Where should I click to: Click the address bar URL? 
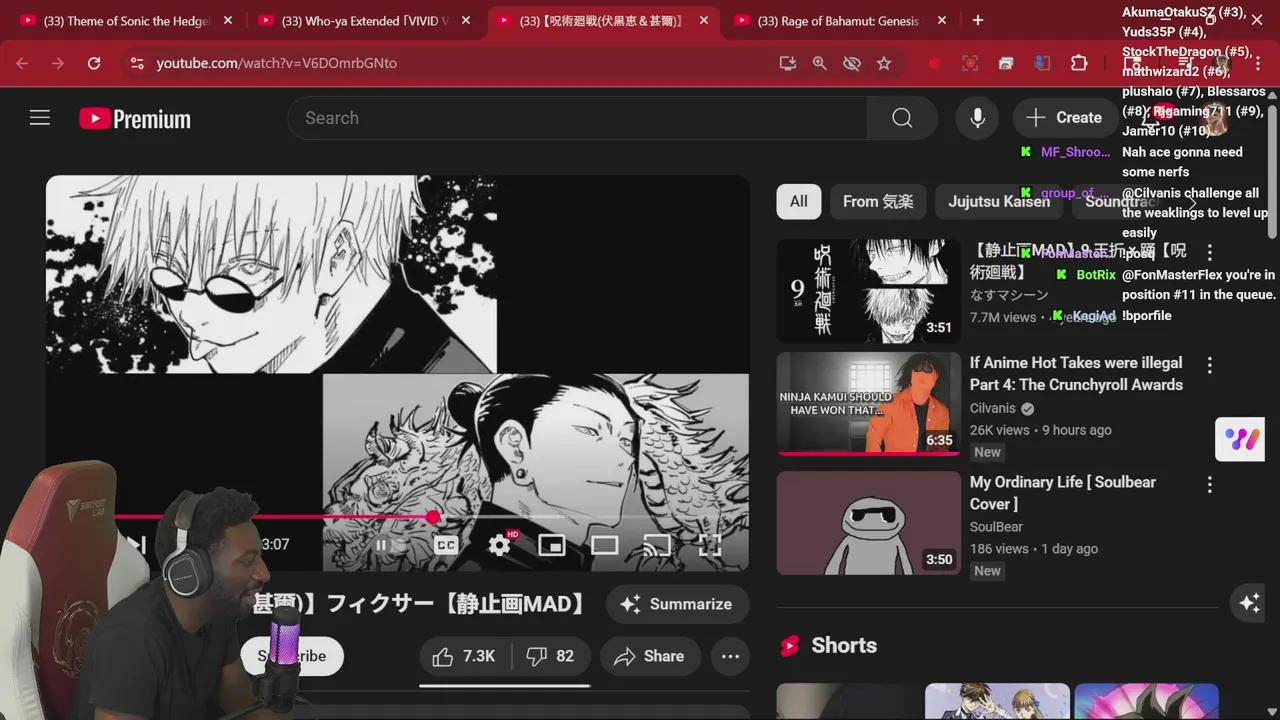tap(277, 63)
